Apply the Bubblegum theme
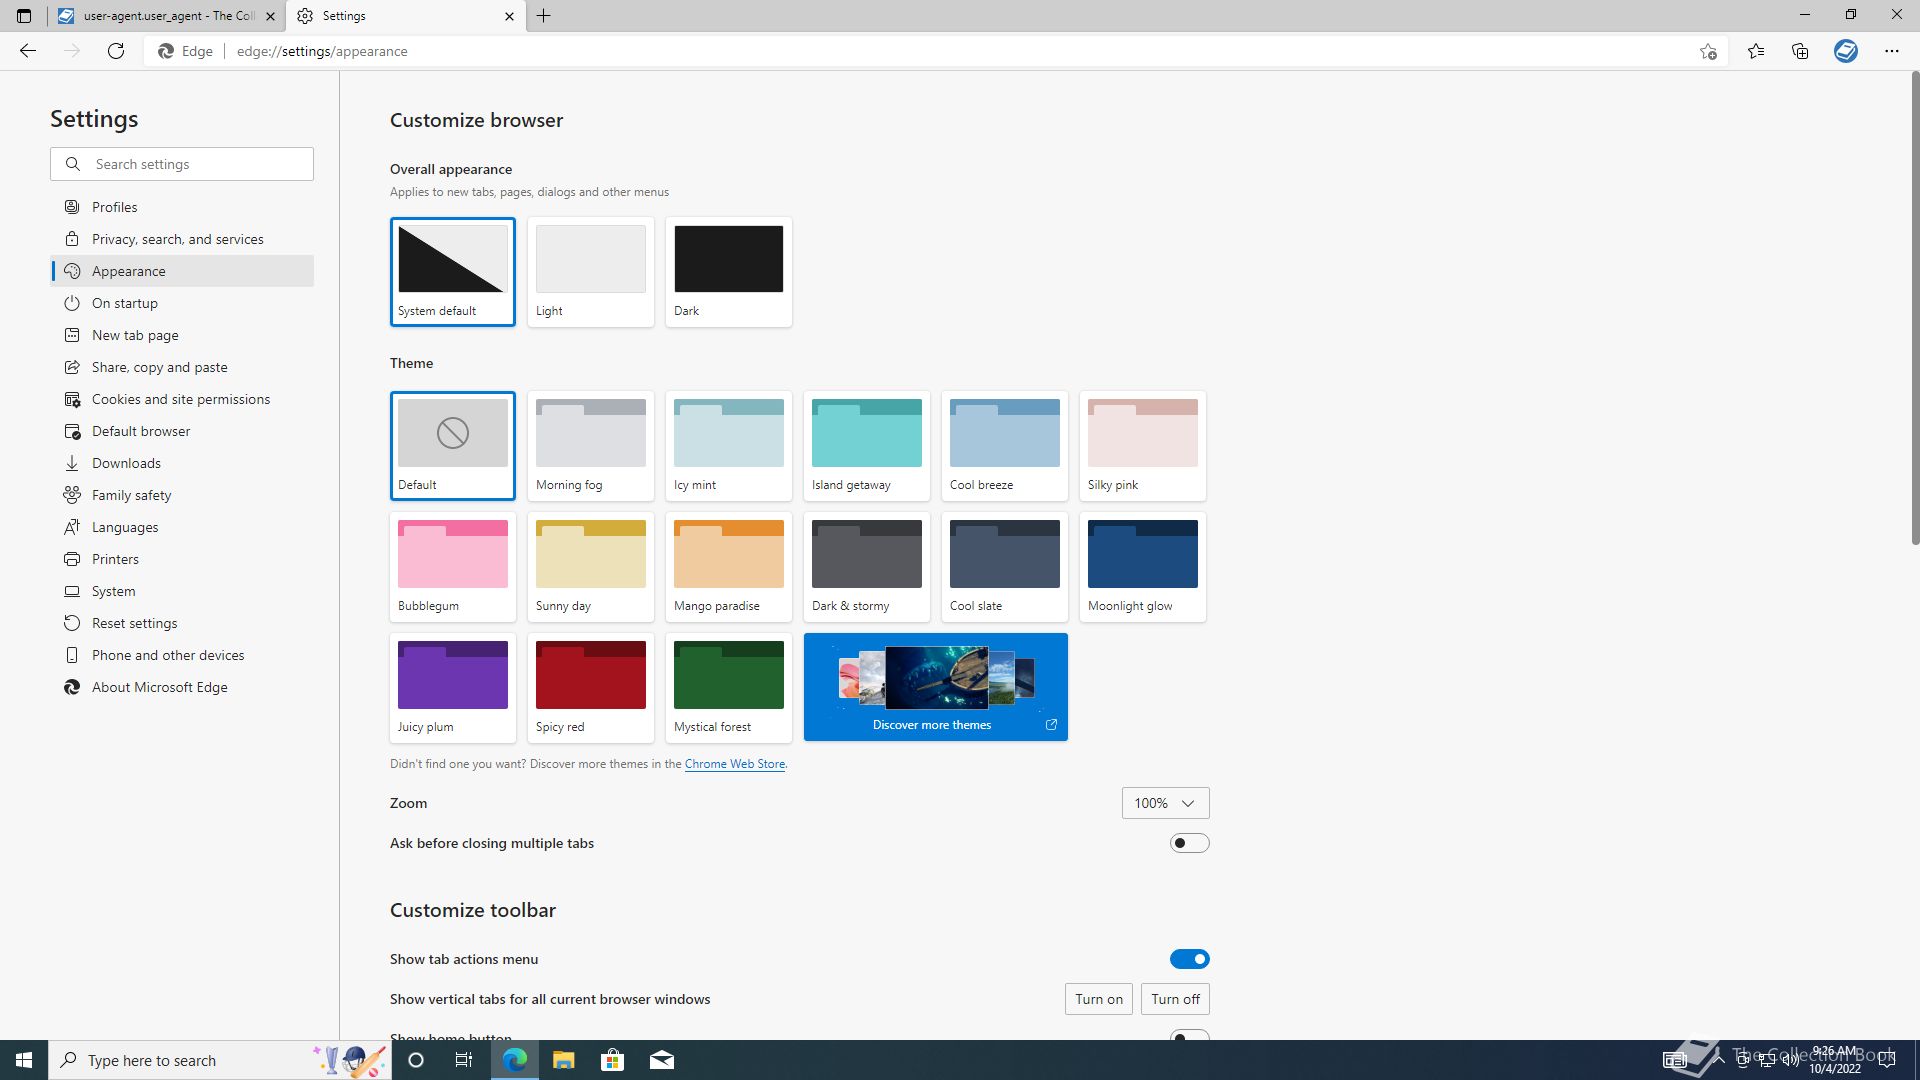1920x1080 pixels. click(453, 567)
